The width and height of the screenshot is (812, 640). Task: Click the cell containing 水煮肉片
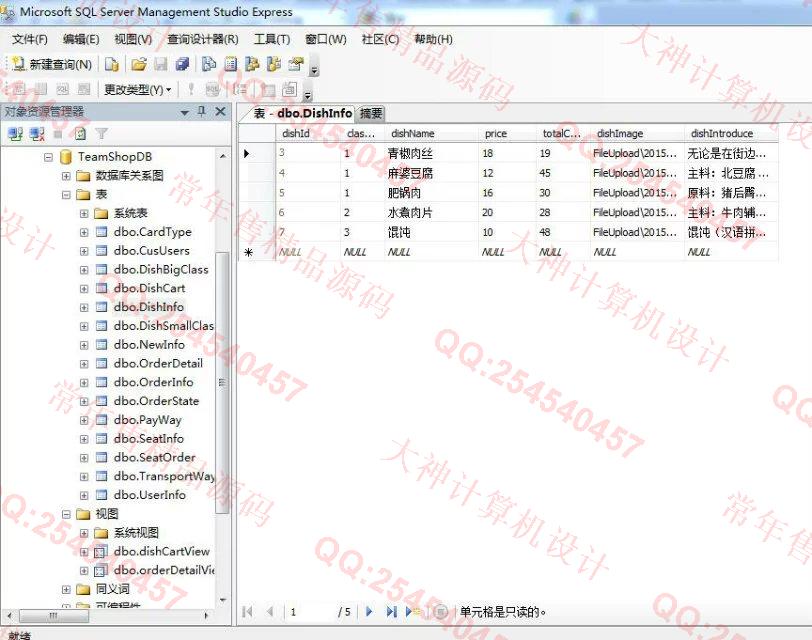click(x=431, y=212)
